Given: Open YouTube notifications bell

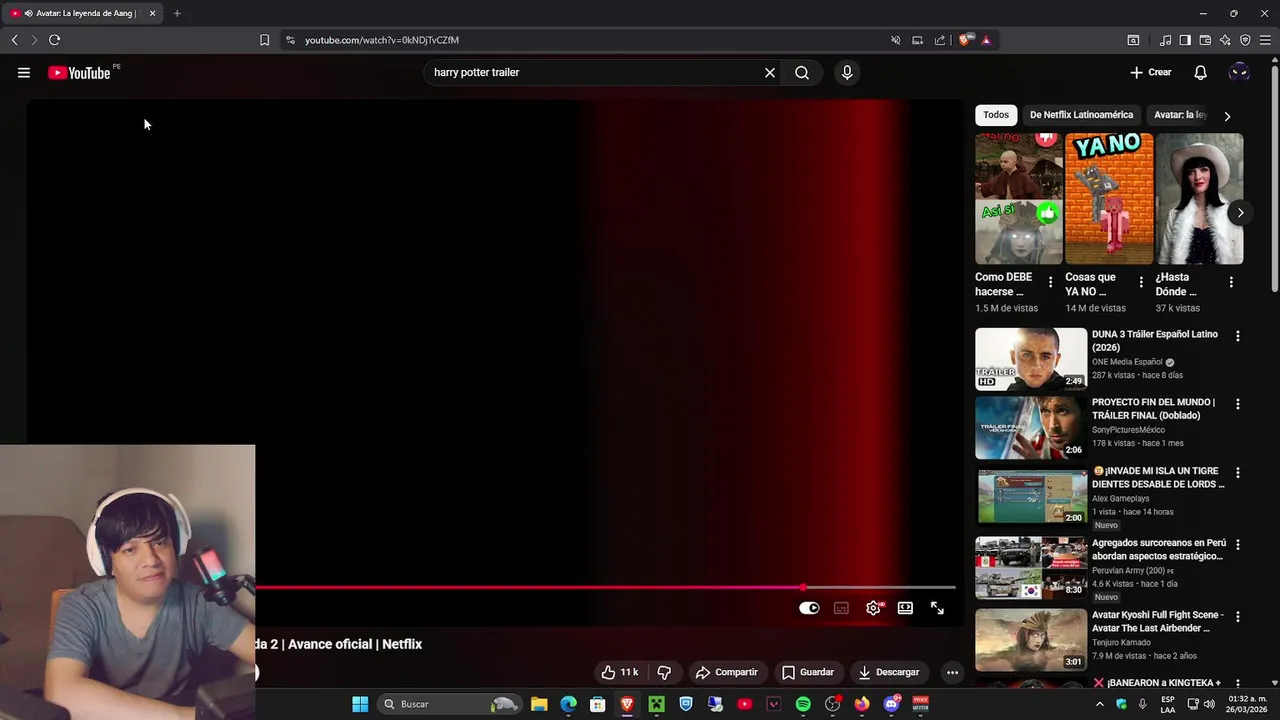Looking at the screenshot, I should tap(1201, 72).
